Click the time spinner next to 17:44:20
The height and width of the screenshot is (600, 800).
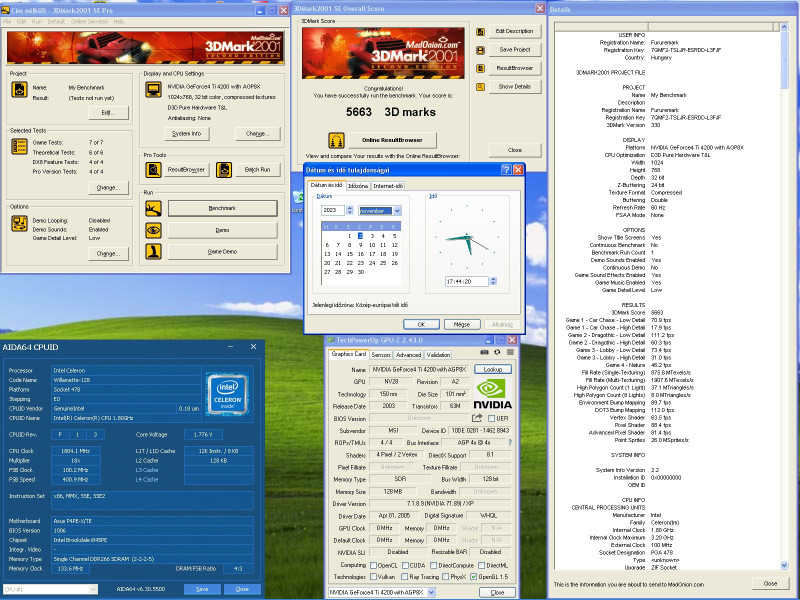point(493,281)
